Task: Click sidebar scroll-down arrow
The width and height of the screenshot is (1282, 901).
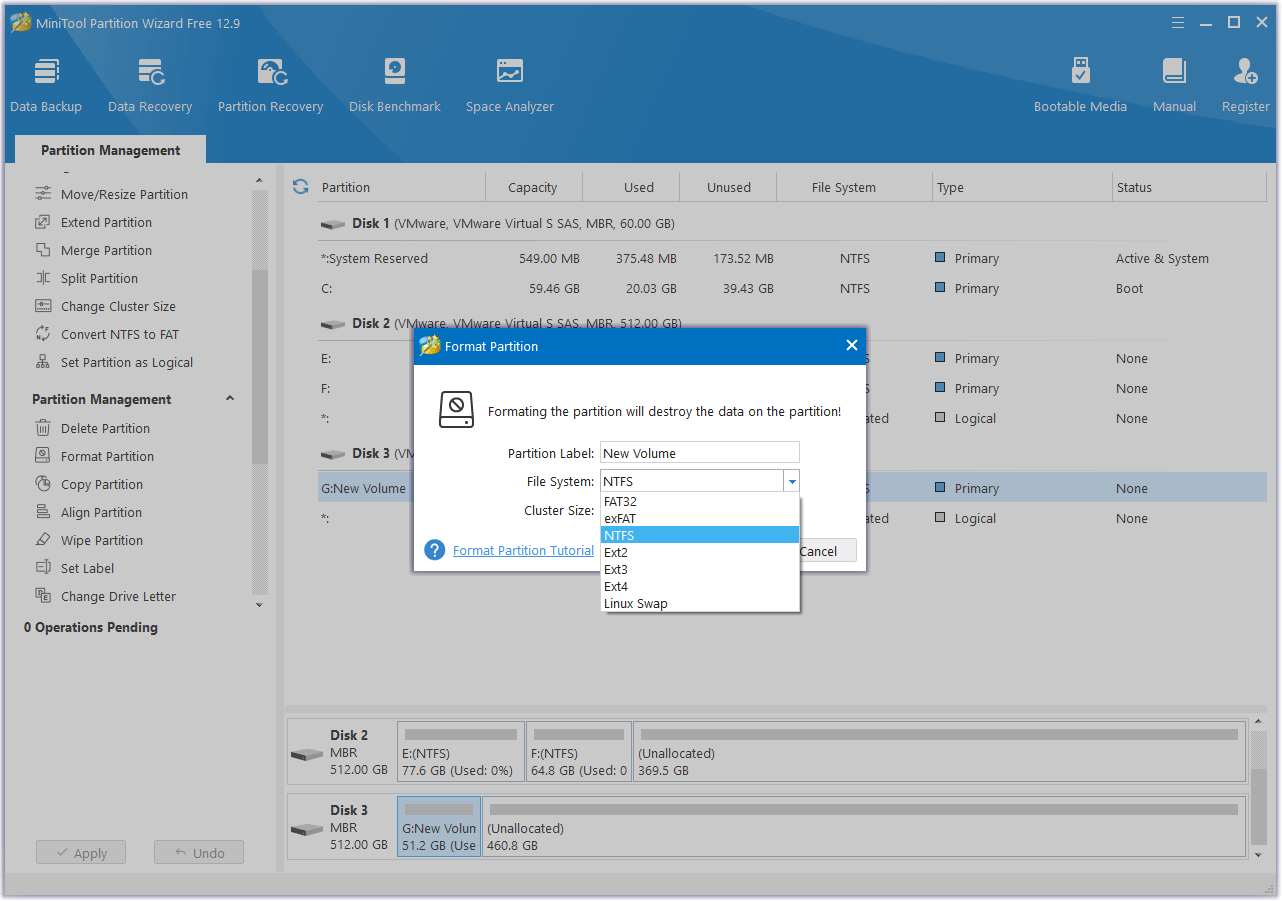Action: click(x=259, y=605)
